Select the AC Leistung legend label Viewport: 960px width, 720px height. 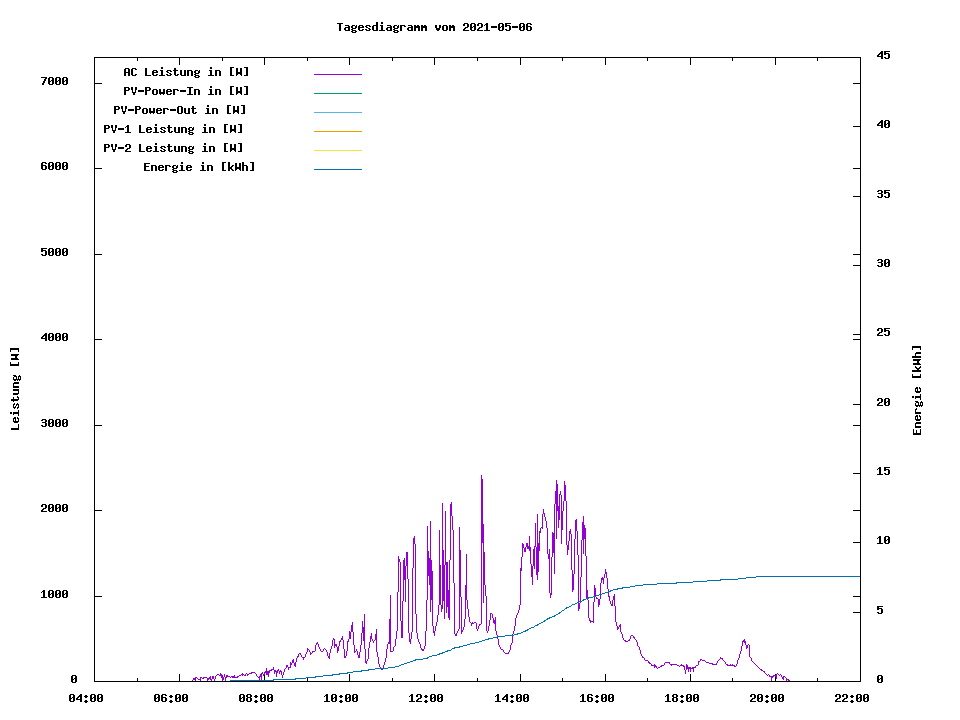point(186,72)
